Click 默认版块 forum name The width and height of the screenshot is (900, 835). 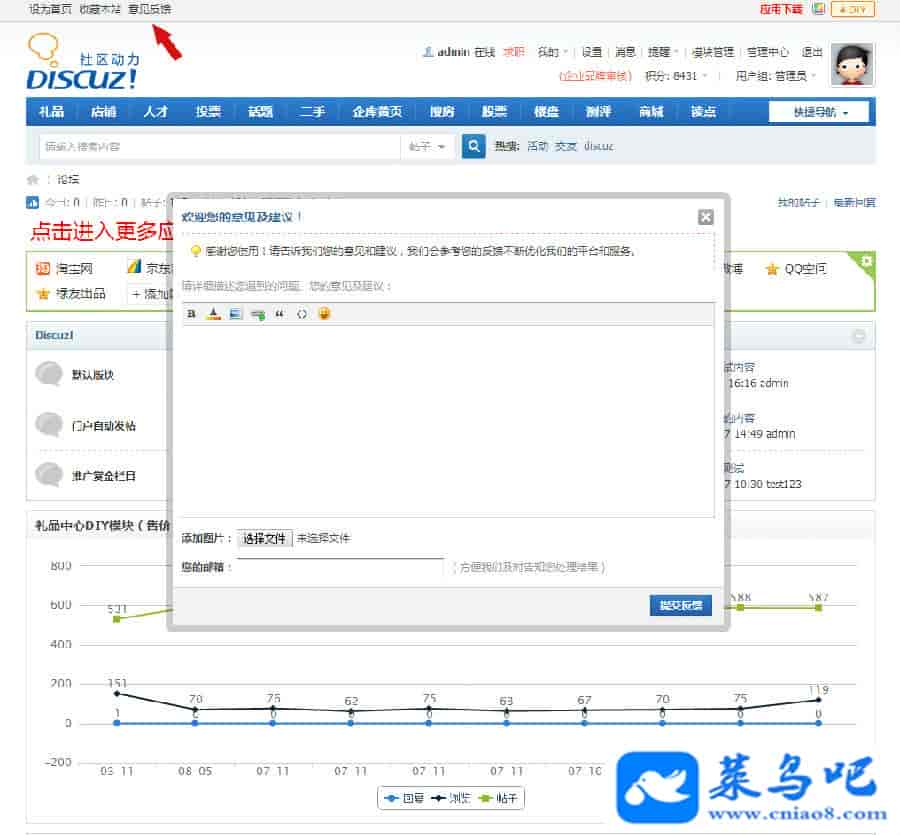point(93,375)
